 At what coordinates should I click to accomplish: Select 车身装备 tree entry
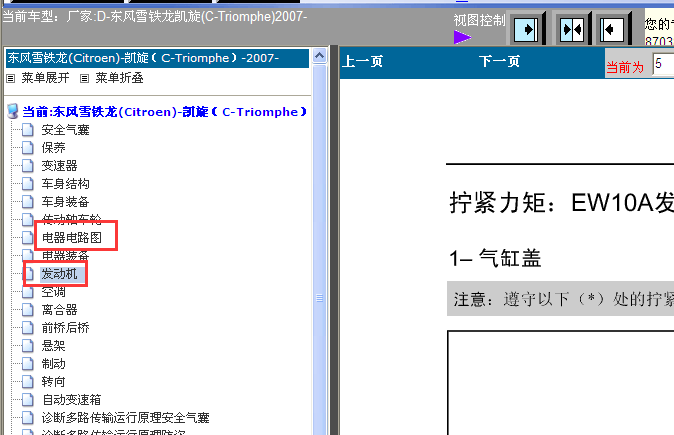tap(65, 202)
